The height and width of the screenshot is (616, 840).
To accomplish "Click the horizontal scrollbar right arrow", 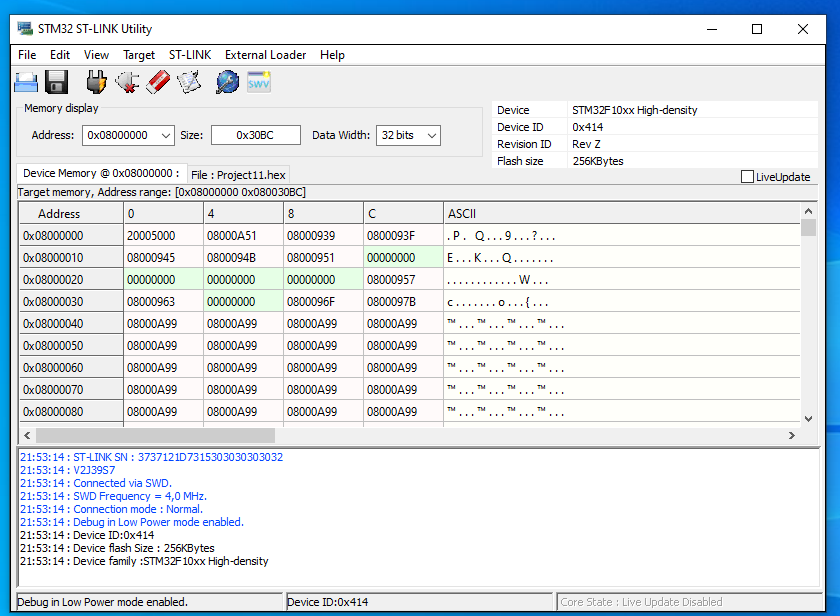I will (792, 436).
